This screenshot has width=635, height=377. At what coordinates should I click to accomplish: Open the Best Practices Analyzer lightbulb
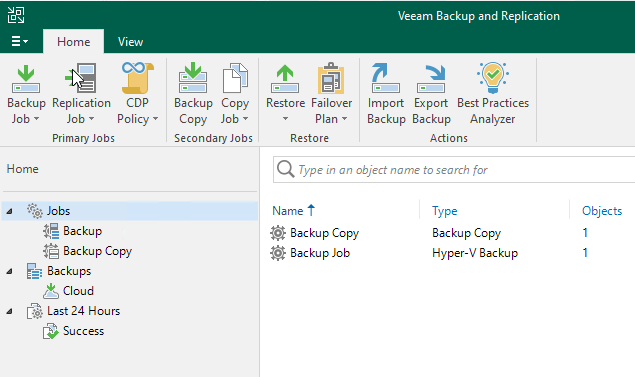[493, 78]
